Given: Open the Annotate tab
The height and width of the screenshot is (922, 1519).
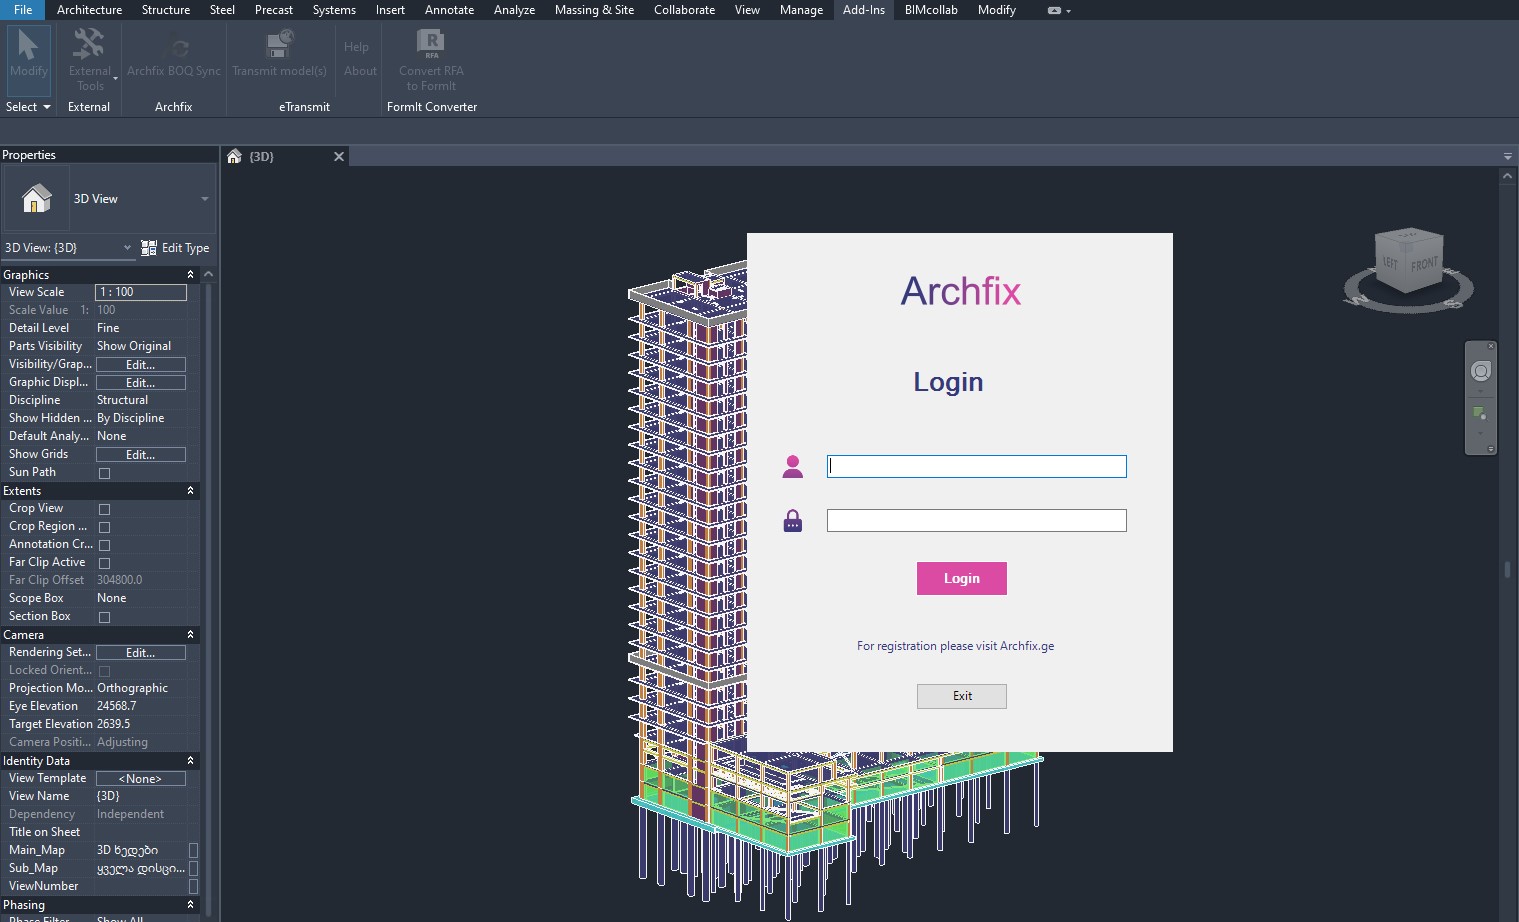Looking at the screenshot, I should tap(449, 10).
